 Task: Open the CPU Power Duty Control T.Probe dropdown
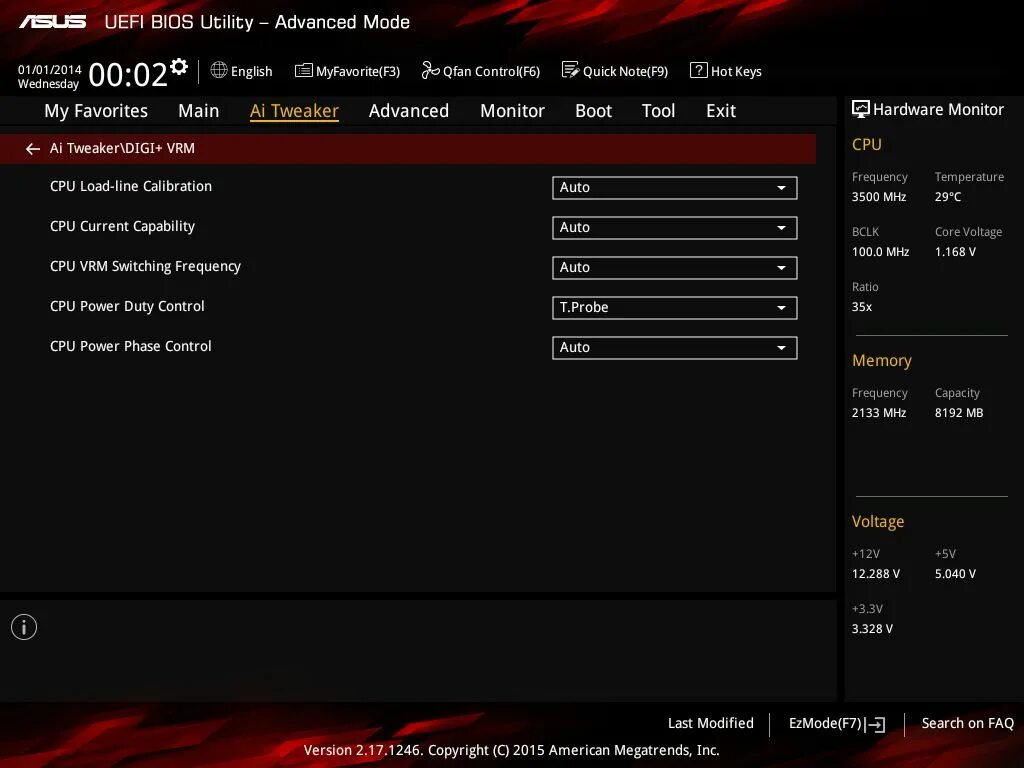click(x=674, y=307)
